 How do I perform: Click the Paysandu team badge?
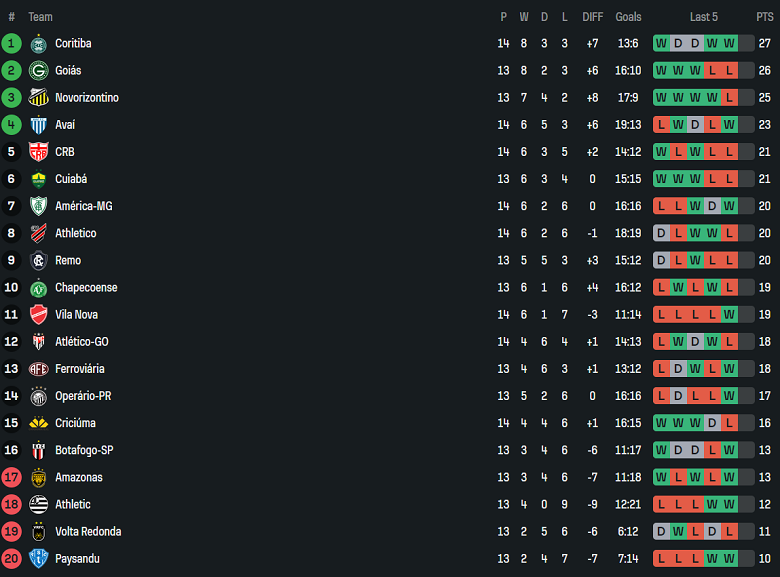39,558
